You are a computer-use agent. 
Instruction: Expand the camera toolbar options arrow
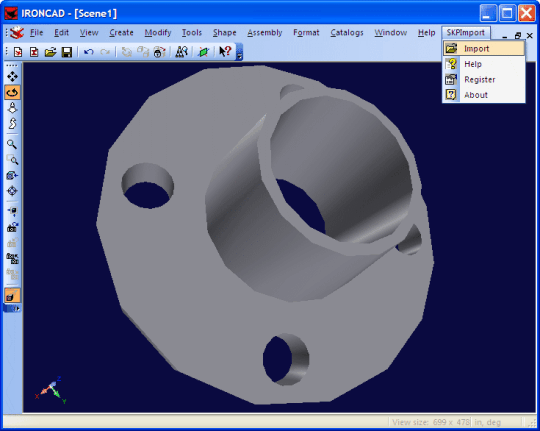click(x=13, y=309)
